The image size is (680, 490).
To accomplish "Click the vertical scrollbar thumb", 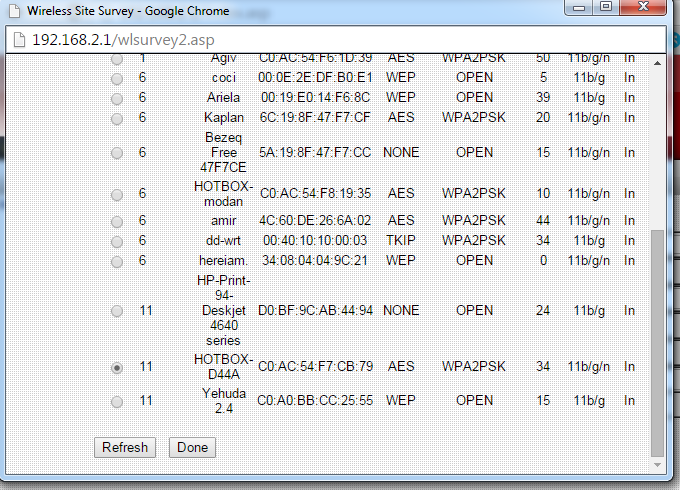I will [657, 340].
